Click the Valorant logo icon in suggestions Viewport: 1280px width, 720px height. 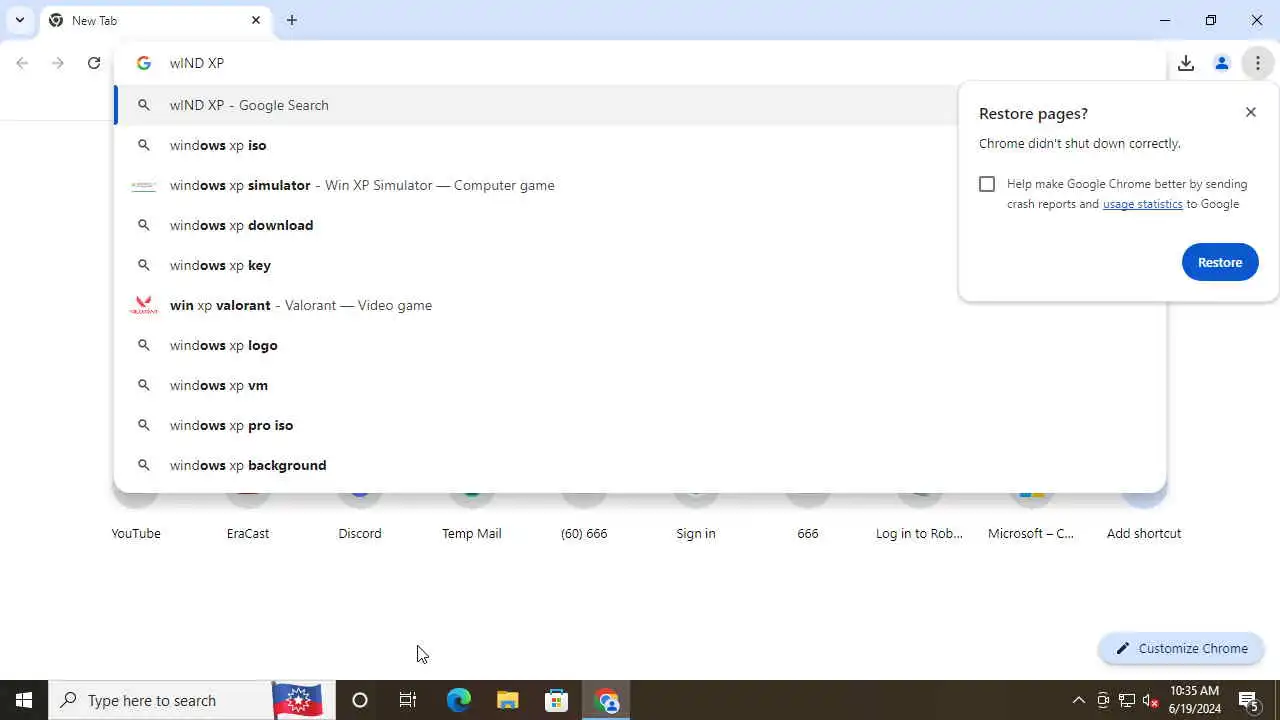pyautogui.click(x=144, y=305)
